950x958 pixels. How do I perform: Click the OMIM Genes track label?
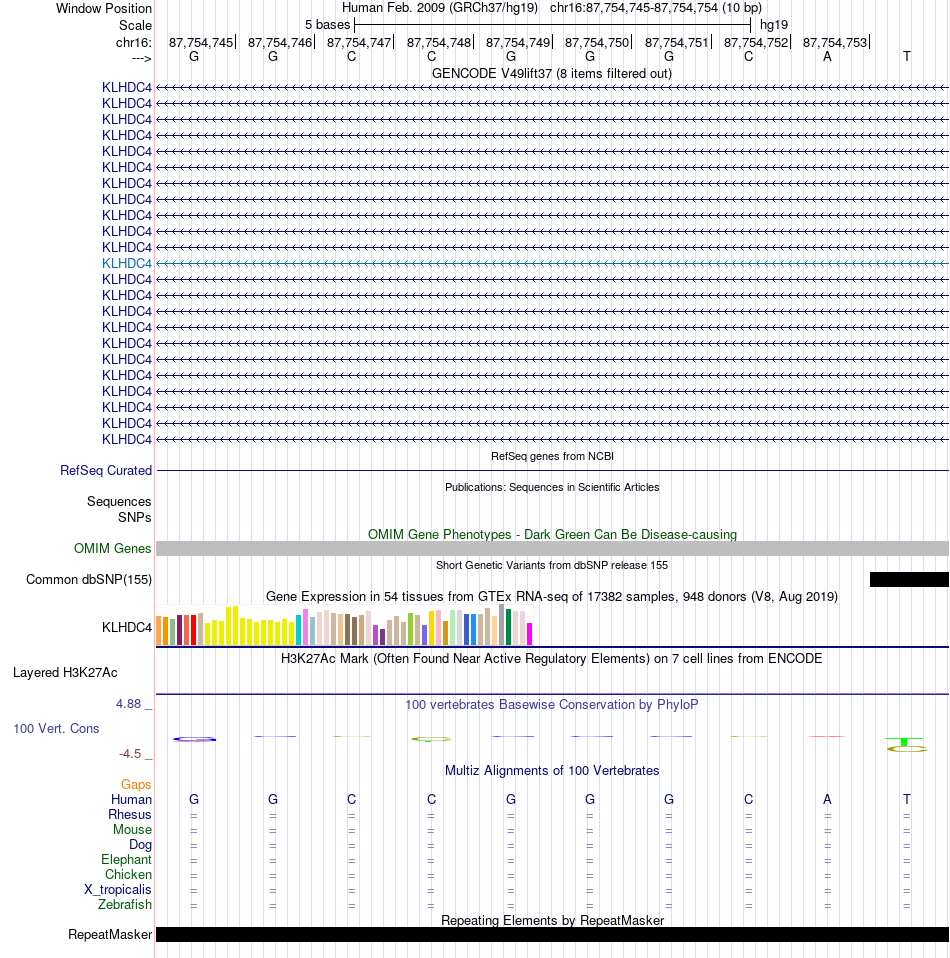pyautogui.click(x=112, y=549)
